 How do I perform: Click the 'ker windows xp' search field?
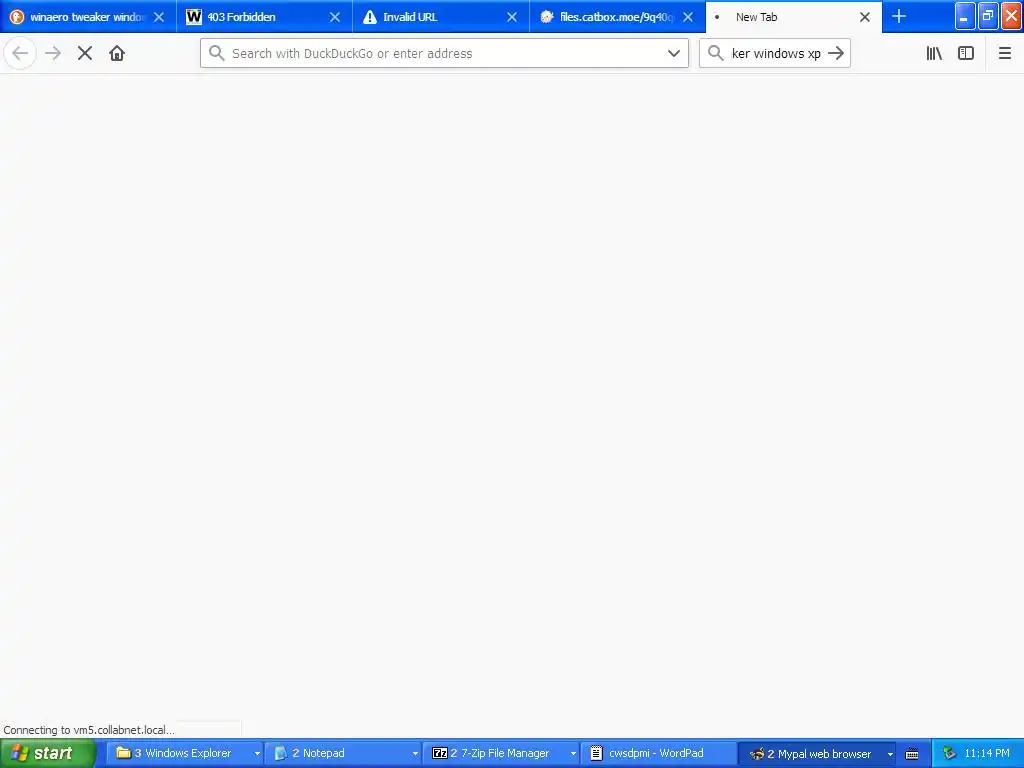click(x=775, y=54)
